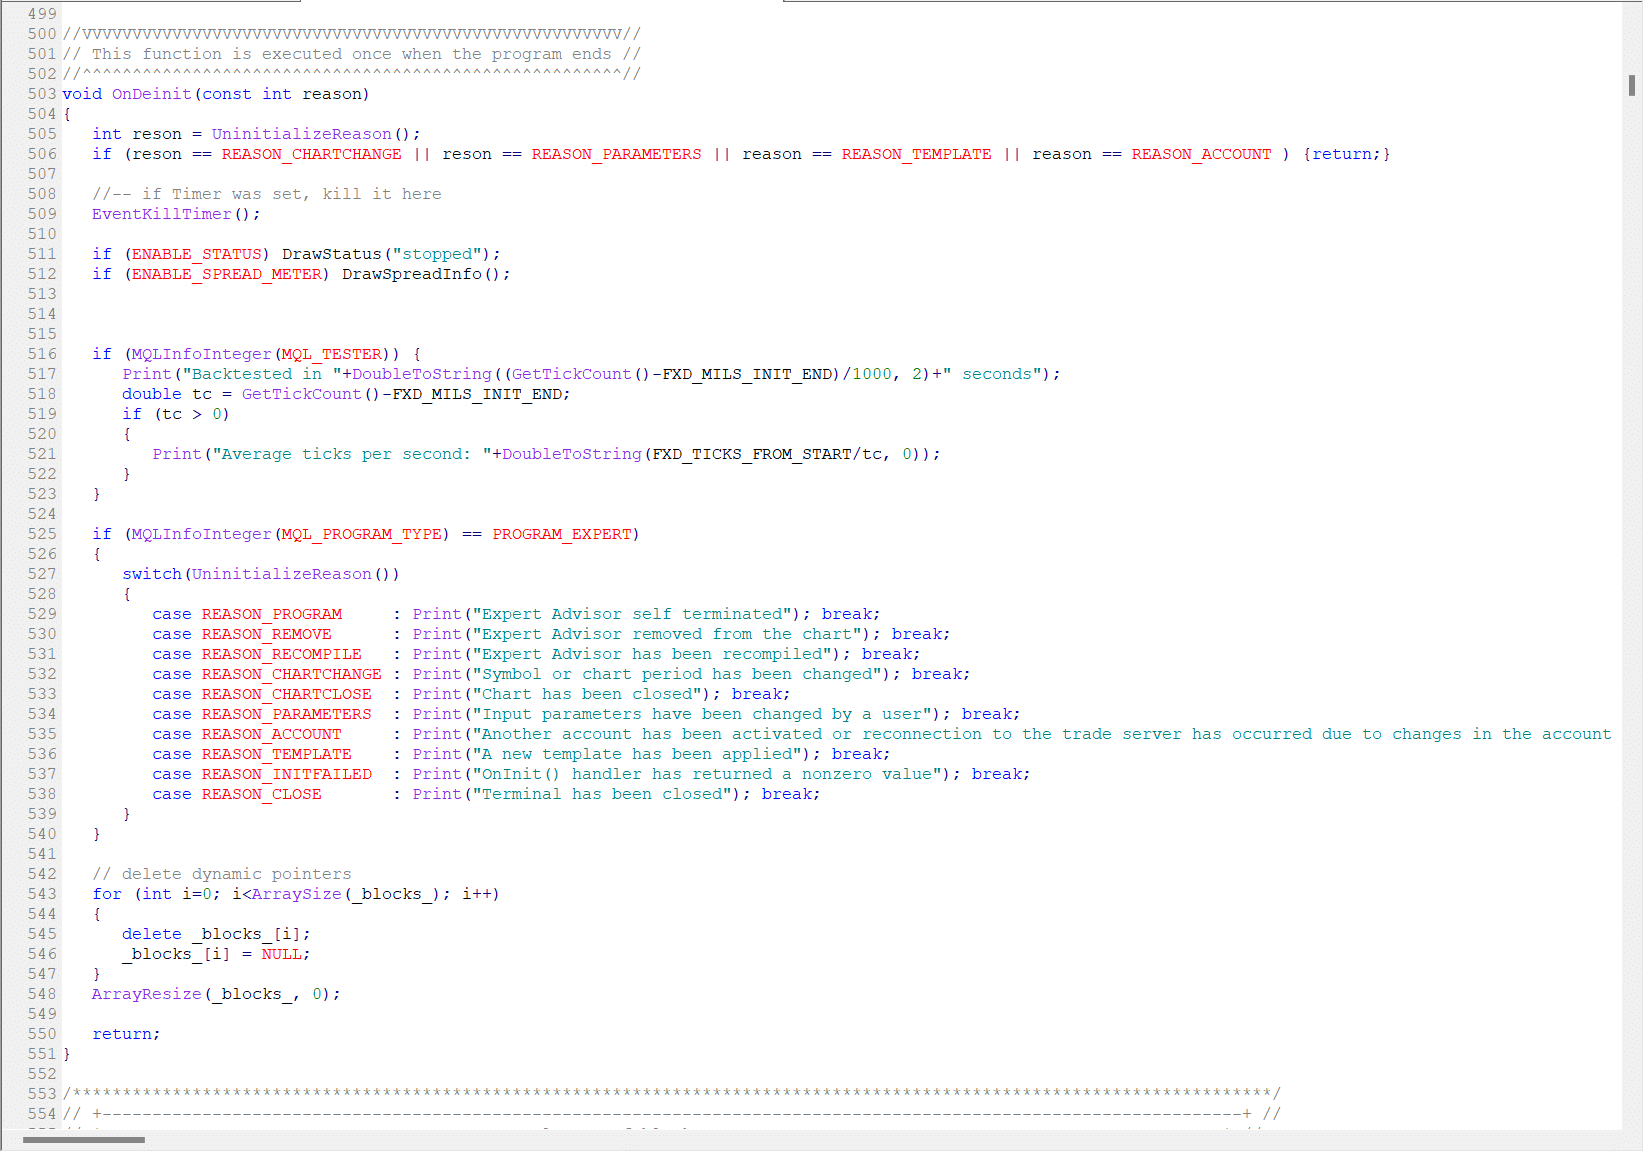Select line number 543 in the margin
This screenshot has width=1644, height=1152.
tap(42, 894)
